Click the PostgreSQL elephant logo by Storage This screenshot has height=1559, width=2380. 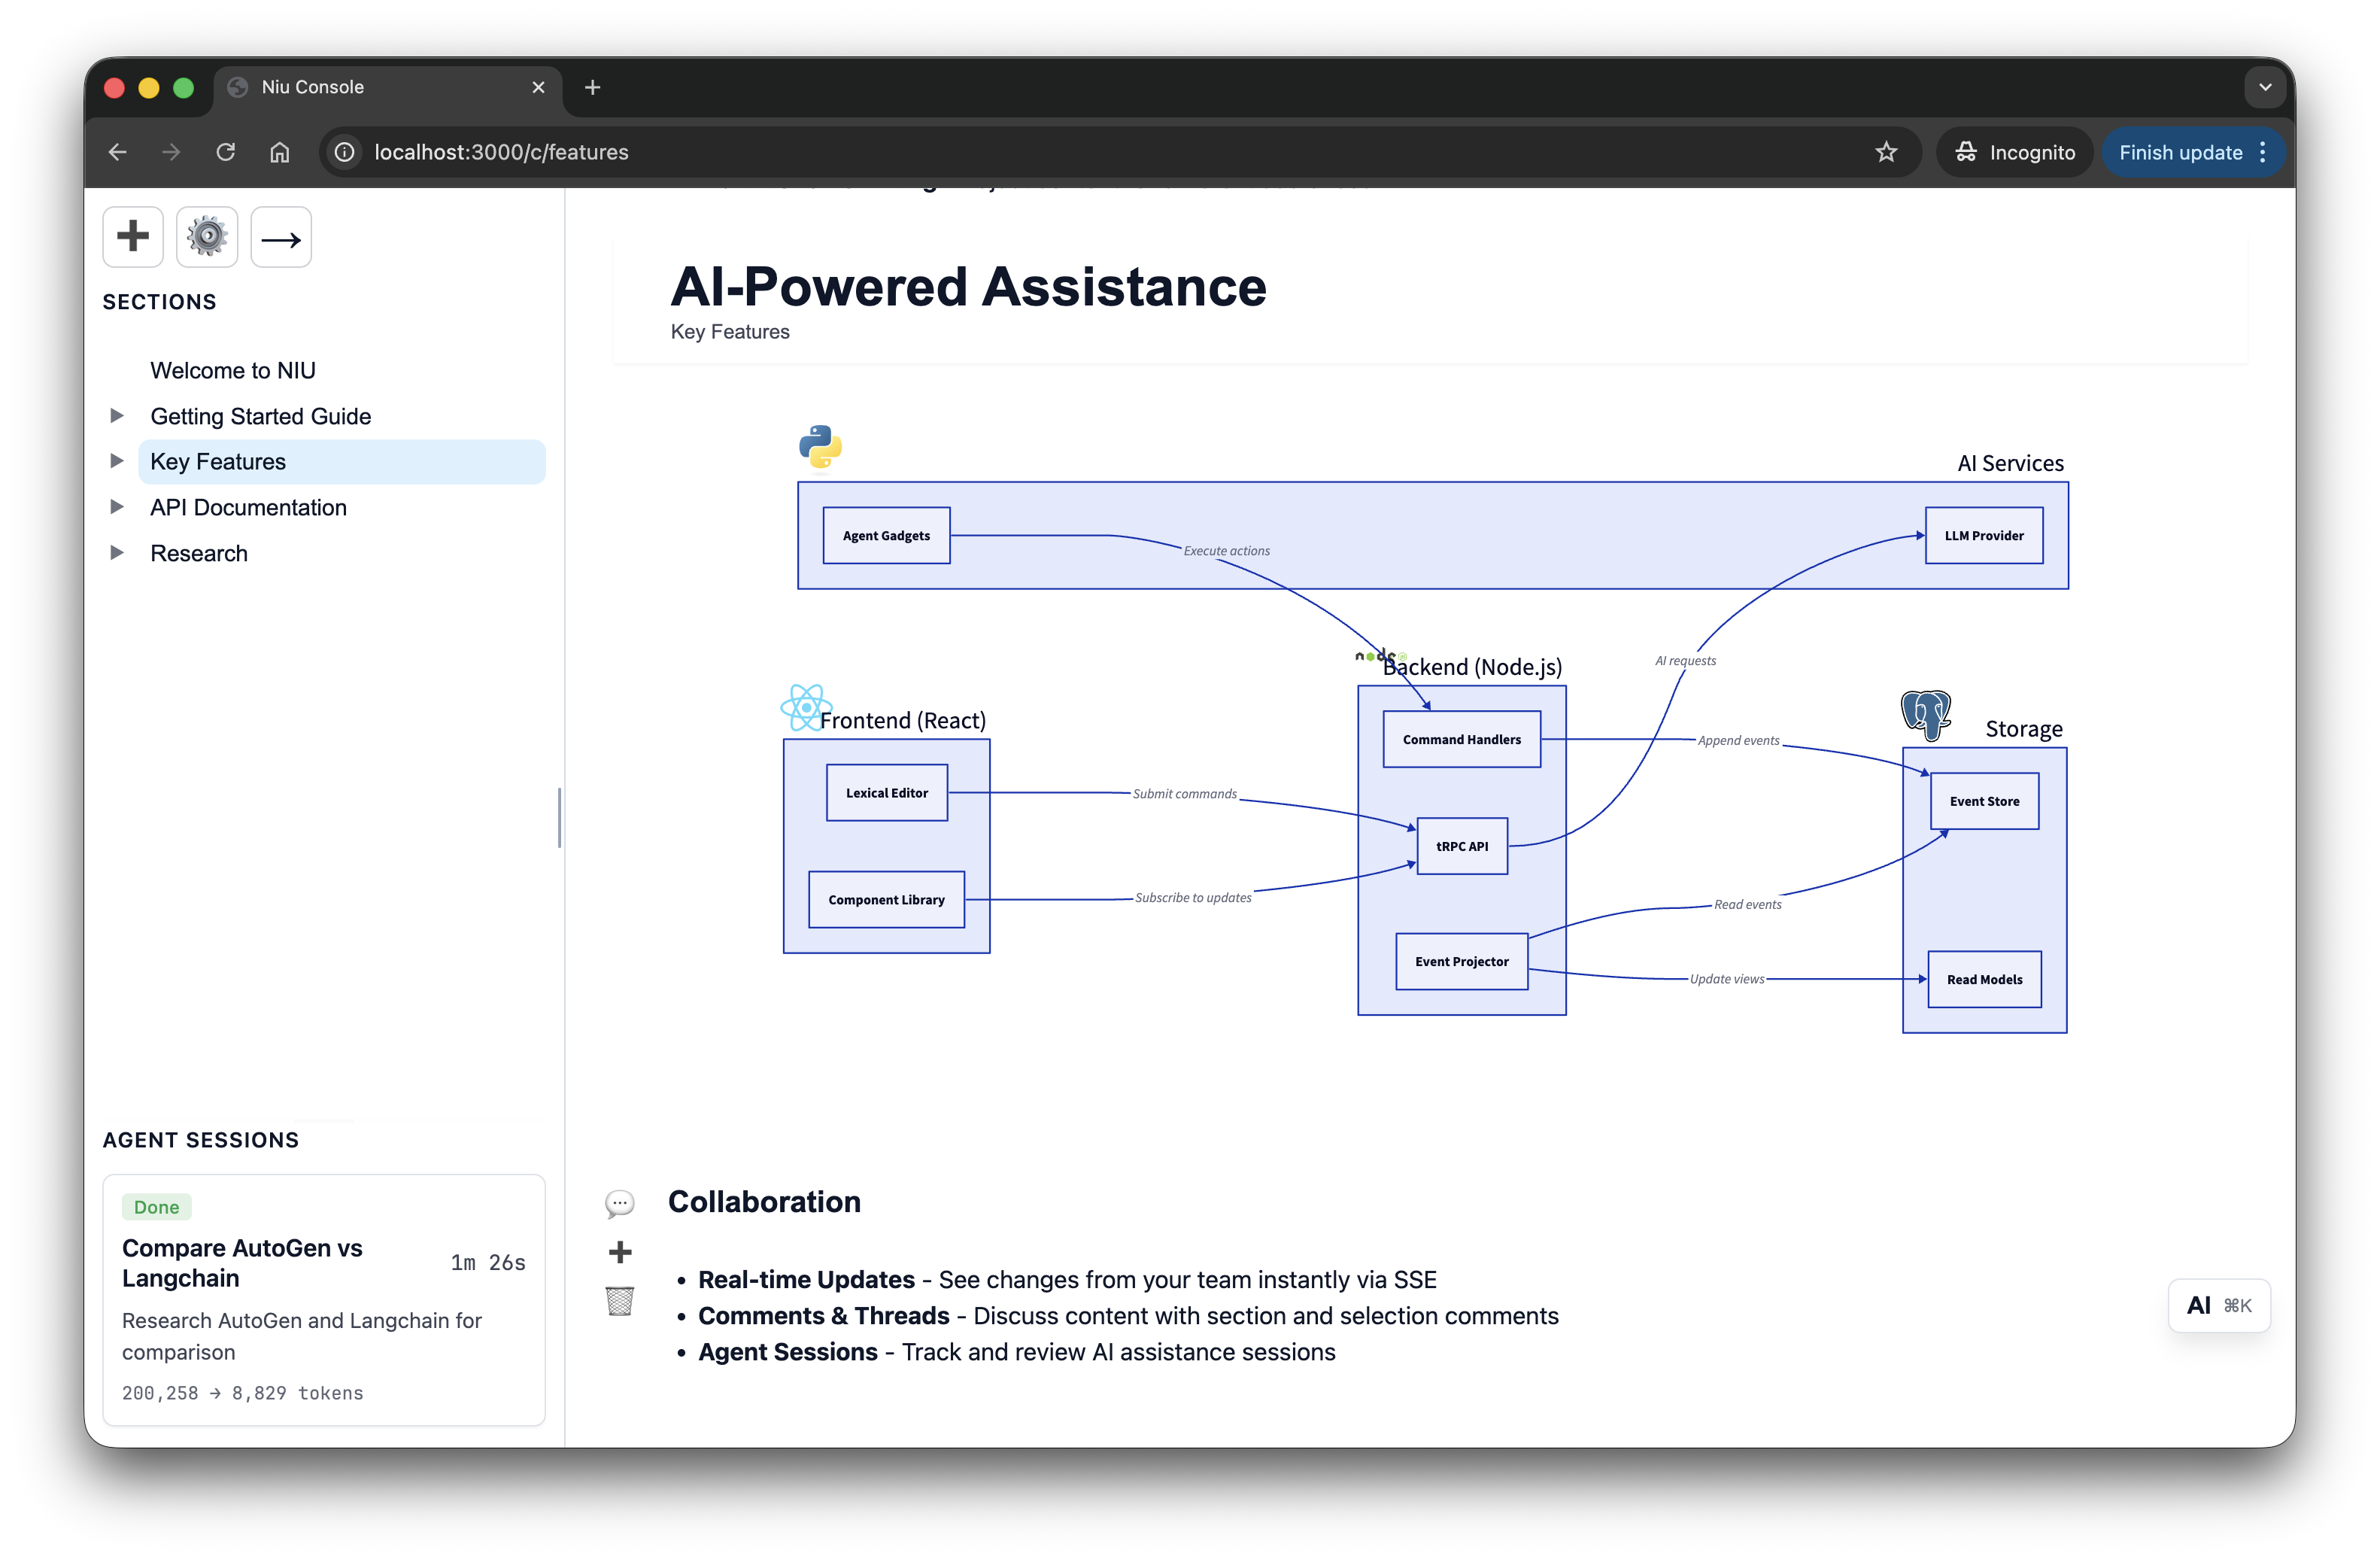[x=1926, y=715]
